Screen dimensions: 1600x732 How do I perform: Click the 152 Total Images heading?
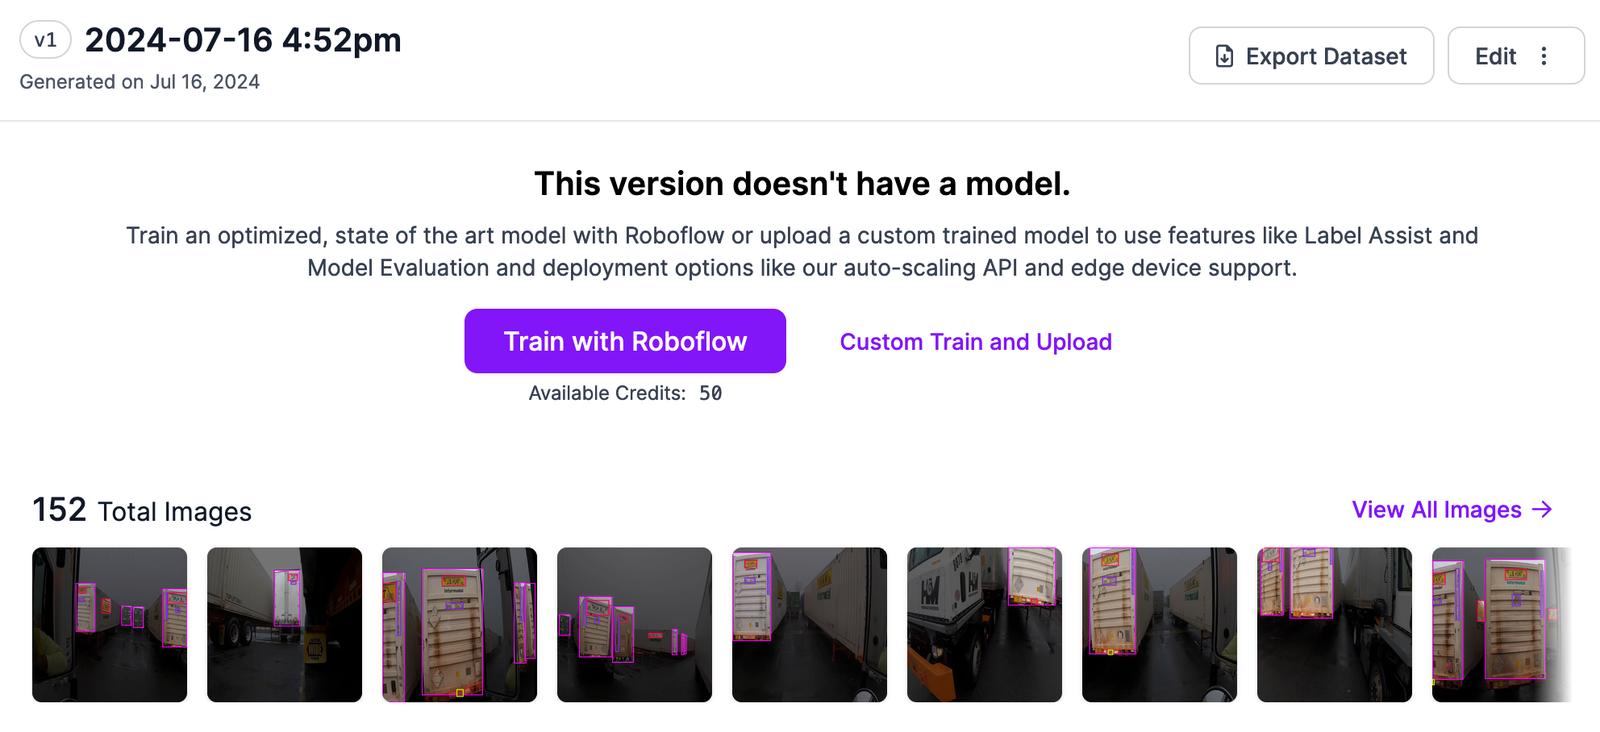tap(142, 510)
